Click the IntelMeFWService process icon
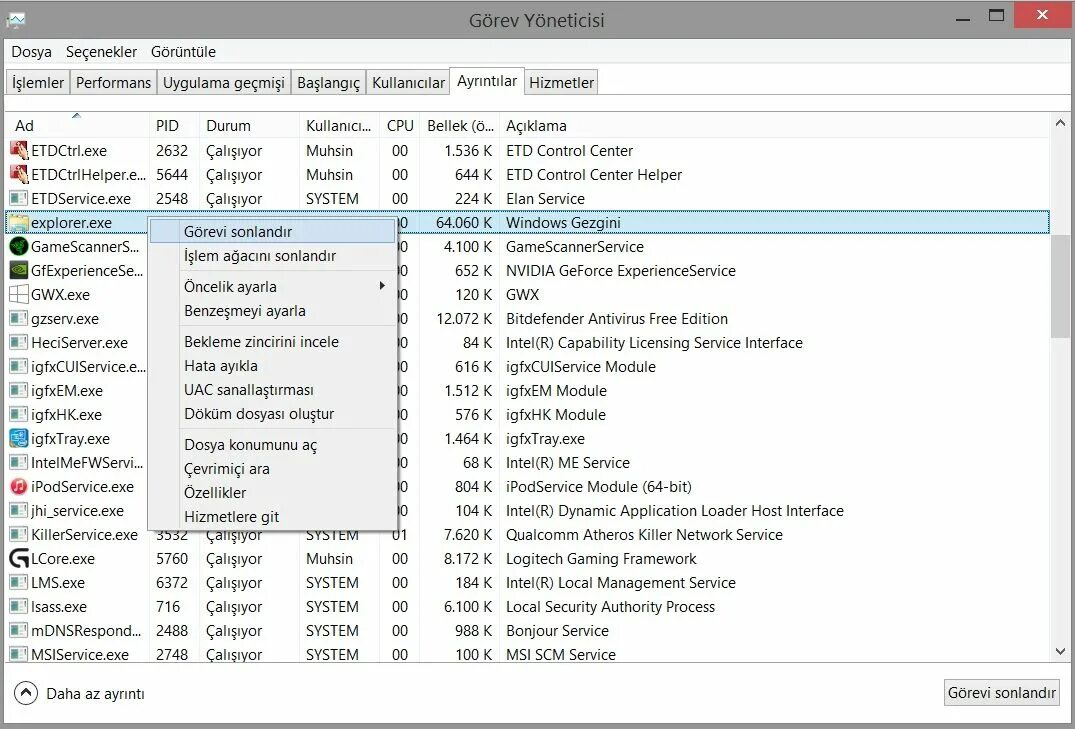This screenshot has width=1075, height=729. coord(19,462)
